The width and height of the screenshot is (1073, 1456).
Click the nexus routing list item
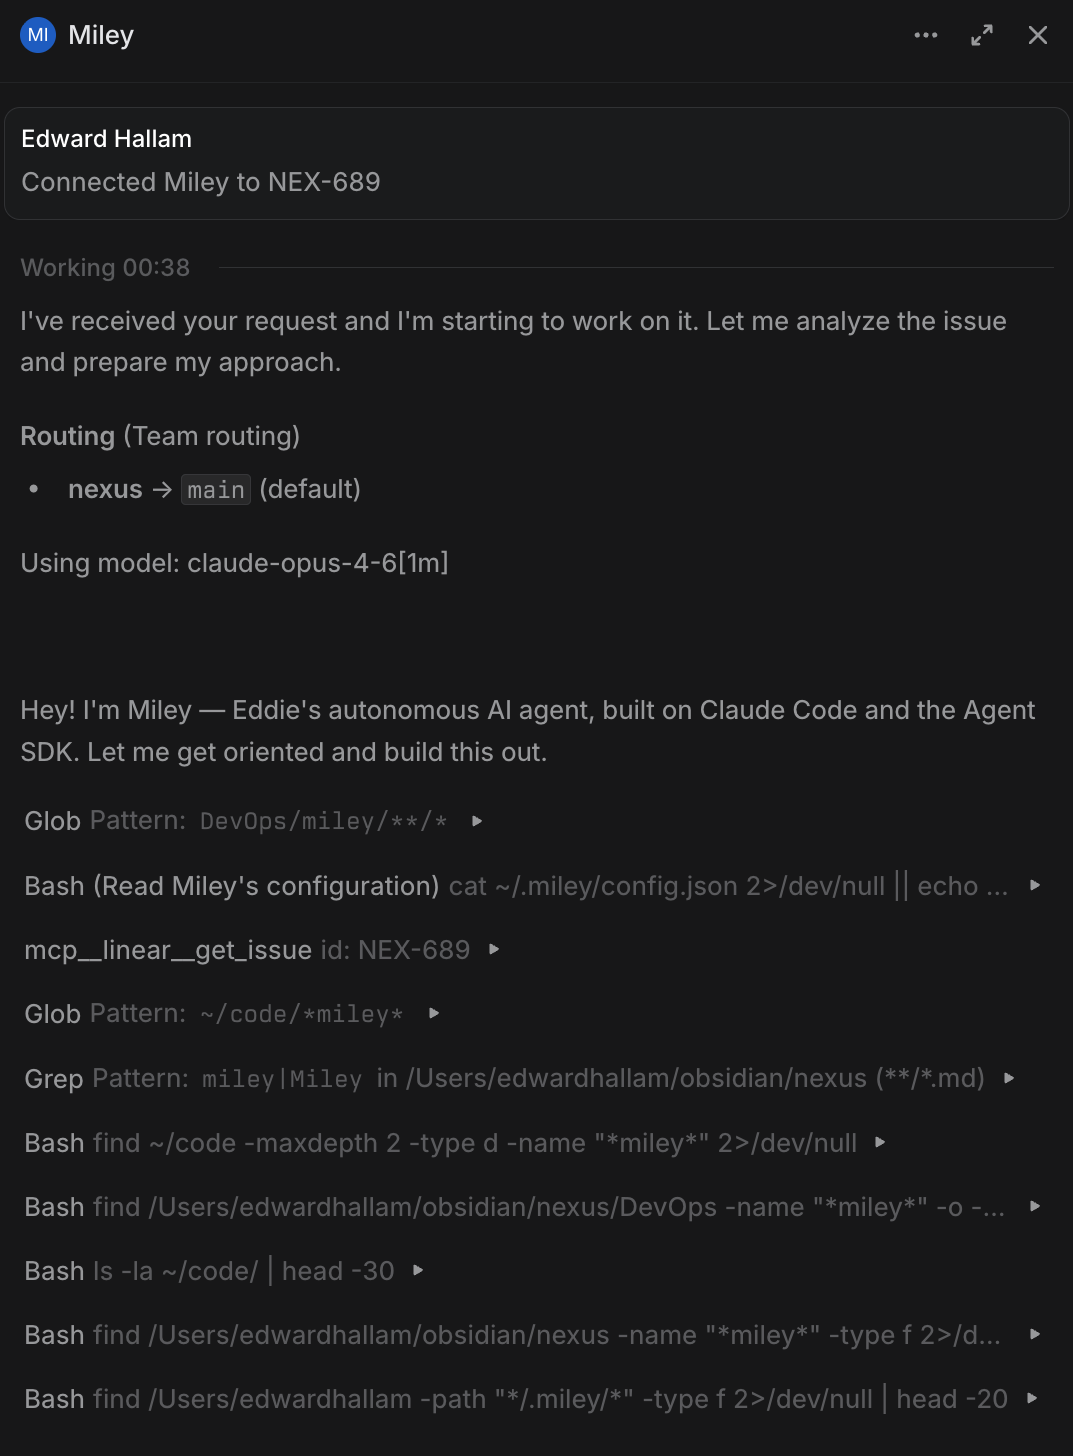(105, 489)
